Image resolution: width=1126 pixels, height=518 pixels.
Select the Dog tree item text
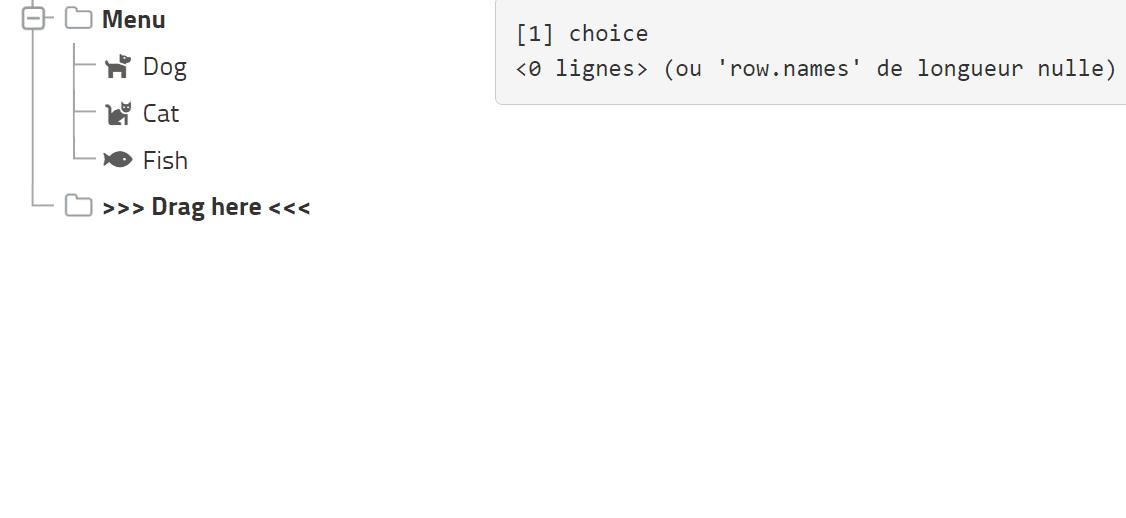pos(165,67)
